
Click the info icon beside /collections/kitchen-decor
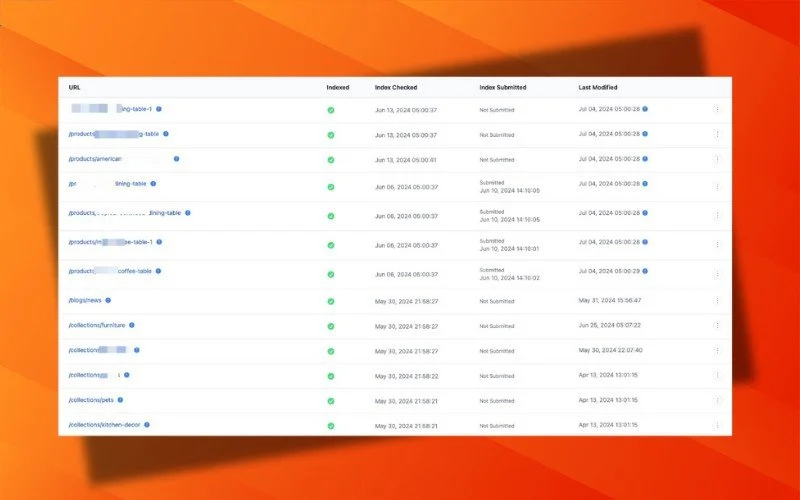tap(147, 425)
